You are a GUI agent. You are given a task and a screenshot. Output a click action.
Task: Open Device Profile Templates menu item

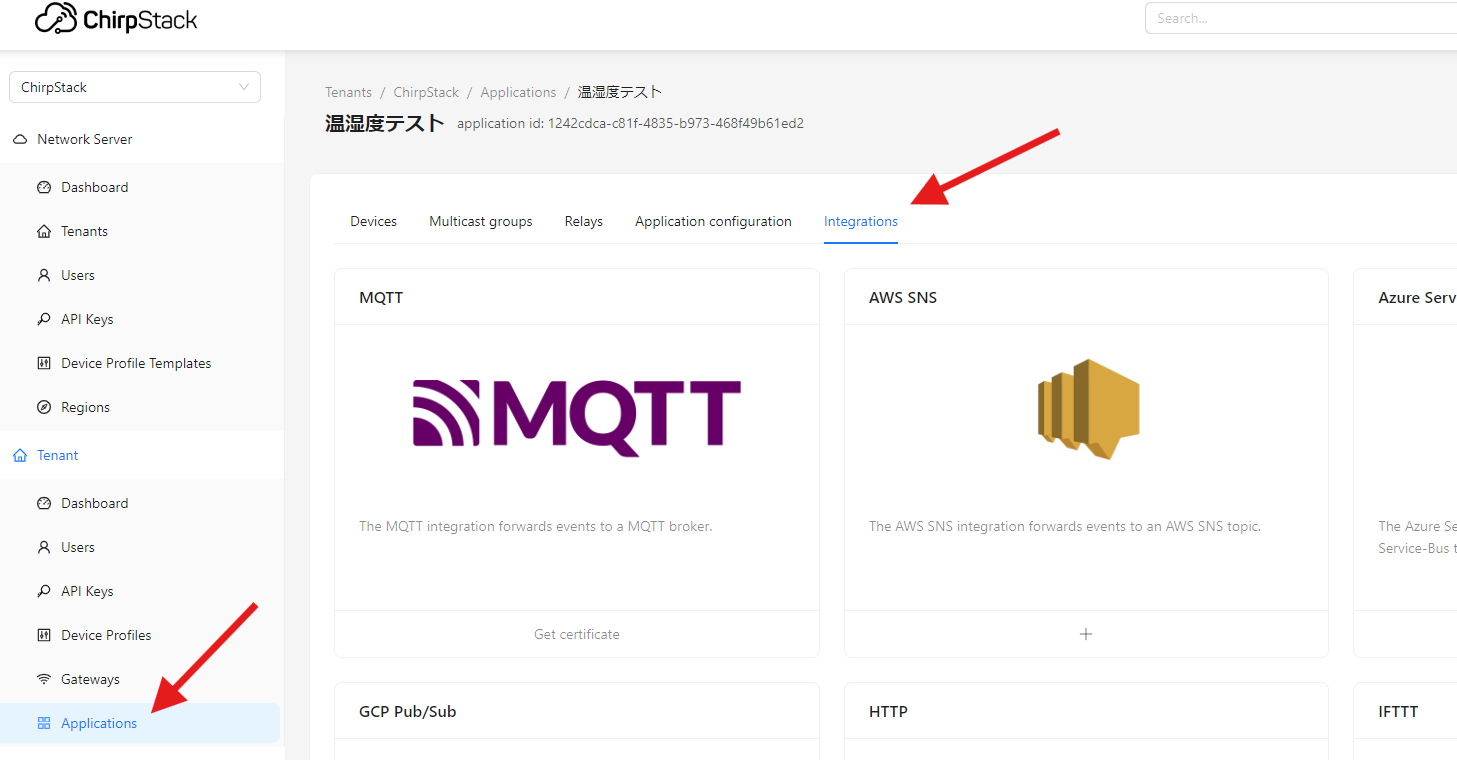tap(142, 363)
